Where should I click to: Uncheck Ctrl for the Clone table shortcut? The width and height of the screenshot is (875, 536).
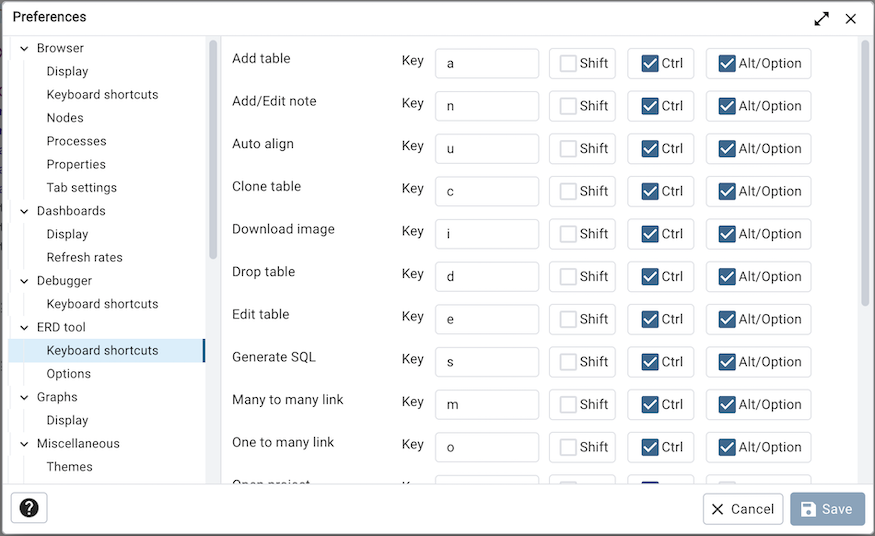pos(650,191)
